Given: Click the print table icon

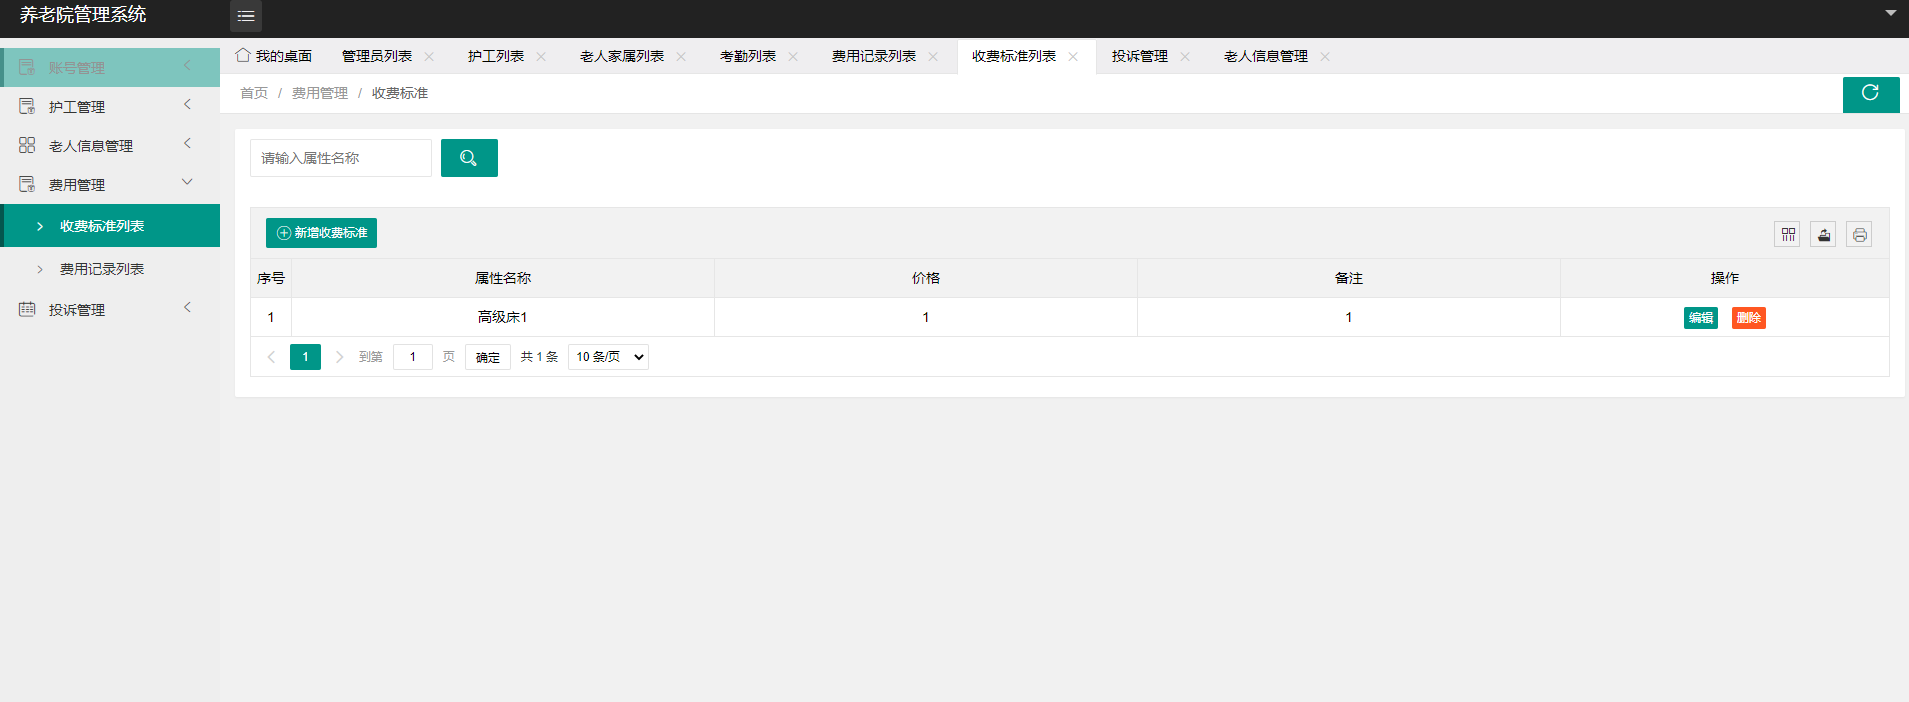Looking at the screenshot, I should point(1860,234).
